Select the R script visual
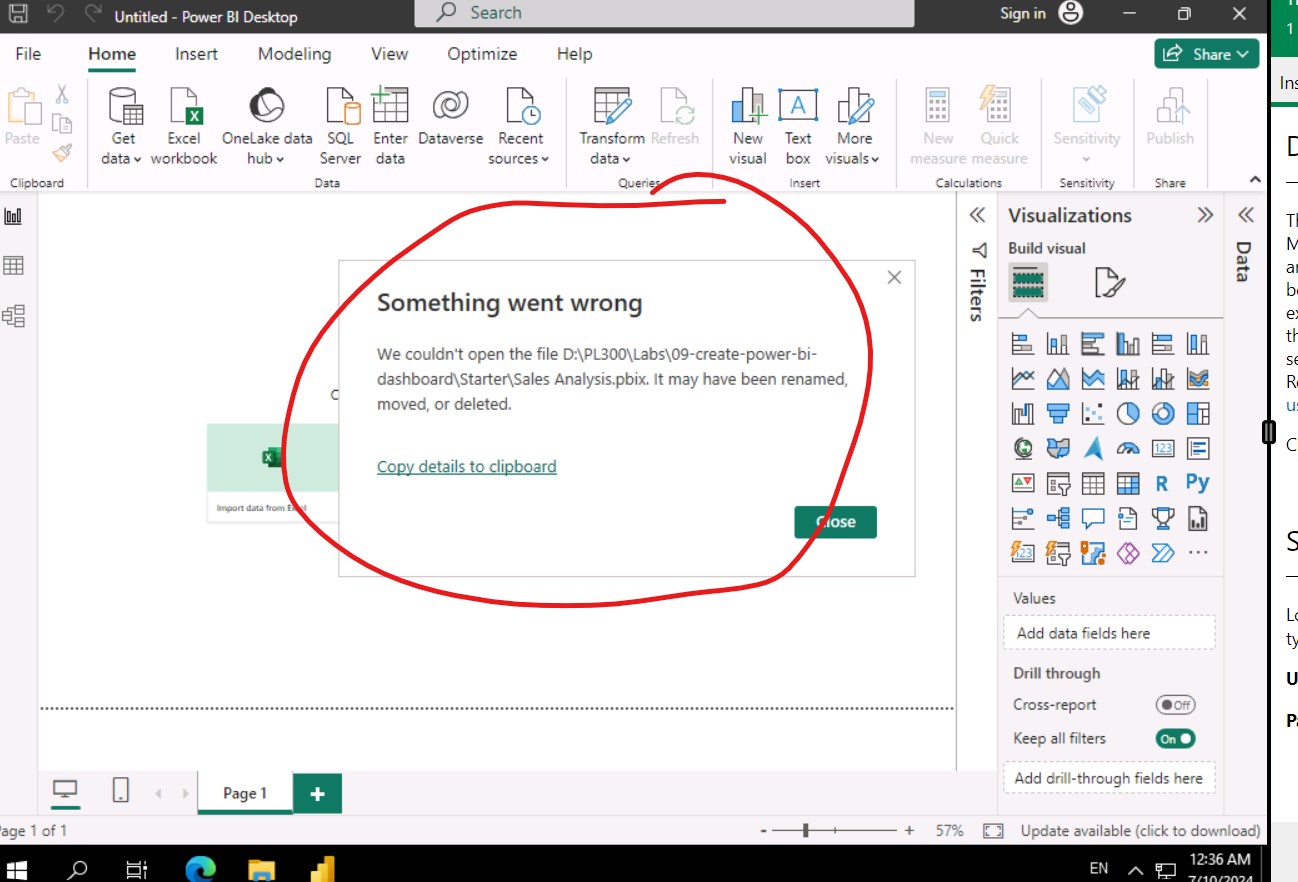1298x882 pixels. pos(1162,483)
